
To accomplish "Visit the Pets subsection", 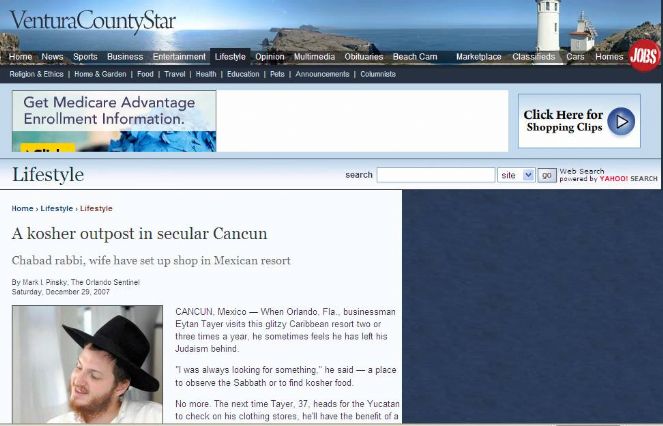I will point(277,74).
